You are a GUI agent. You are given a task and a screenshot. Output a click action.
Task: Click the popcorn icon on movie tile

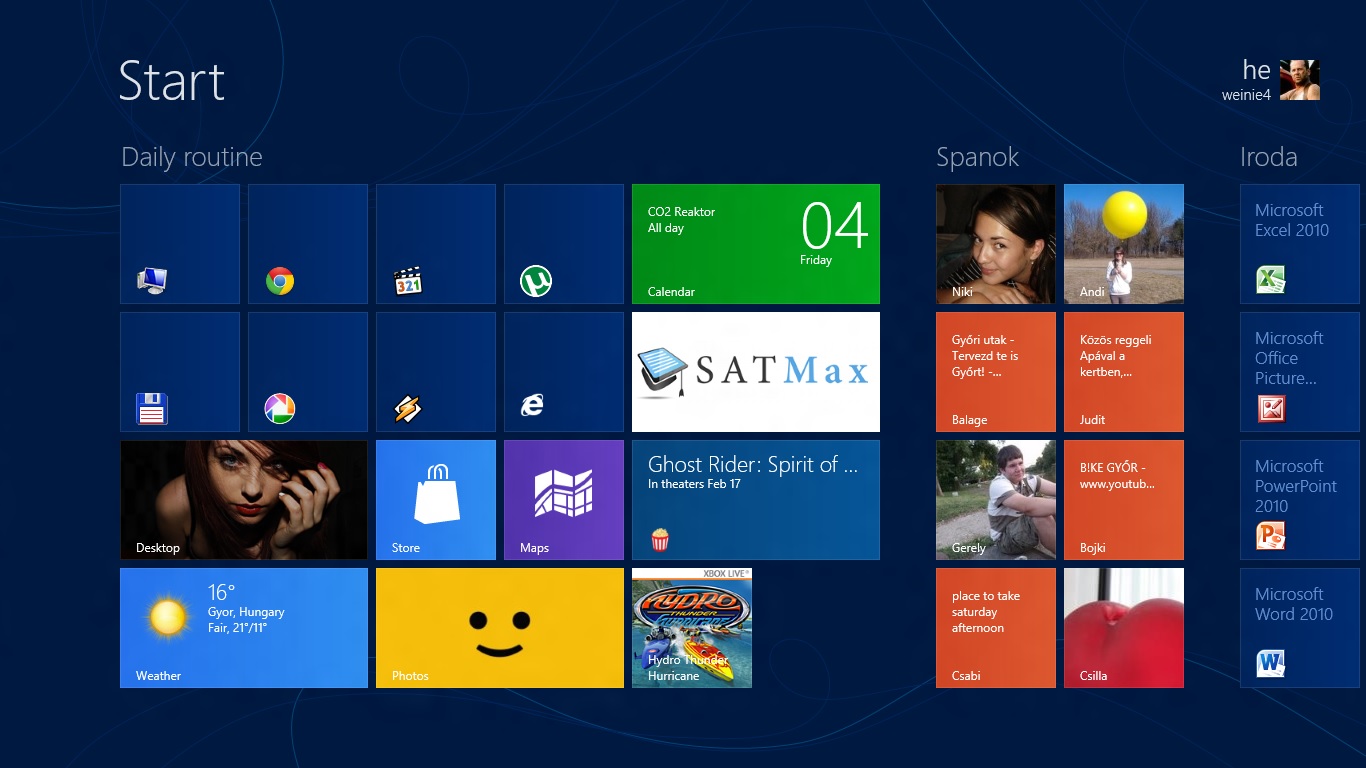(x=660, y=540)
